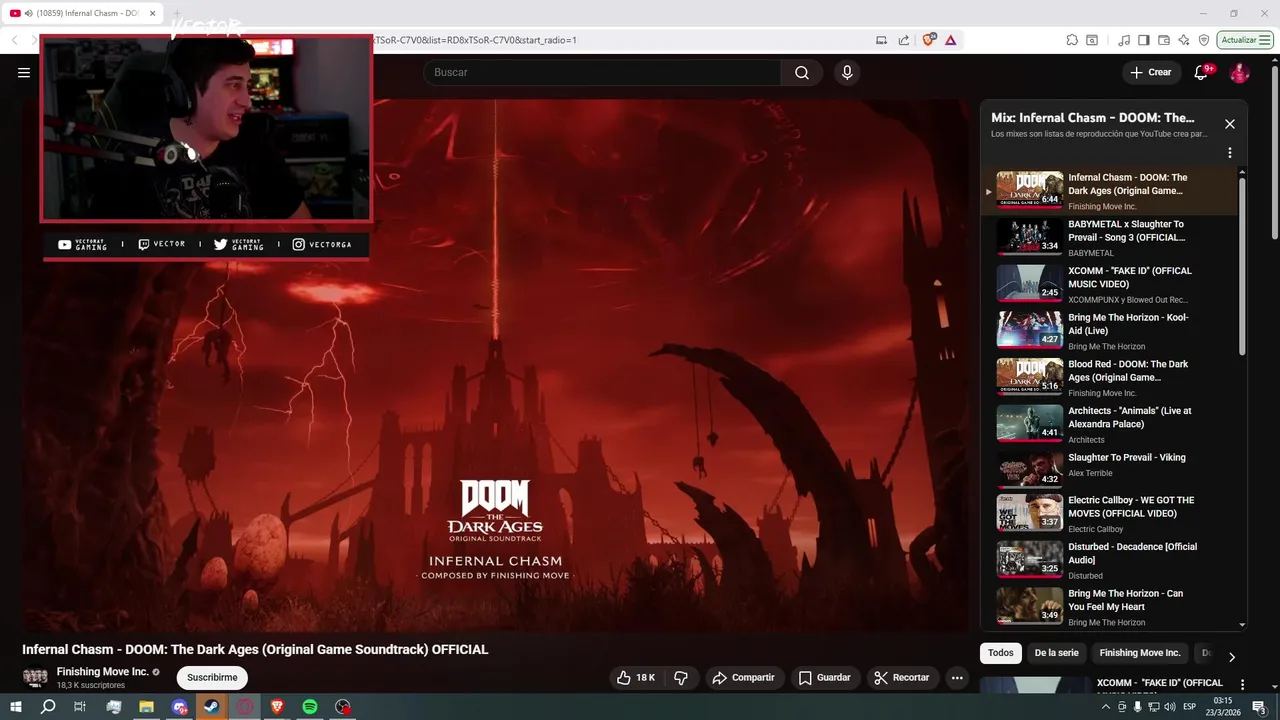
Task: Like the video with 18 K likes
Action: [x=636, y=677]
